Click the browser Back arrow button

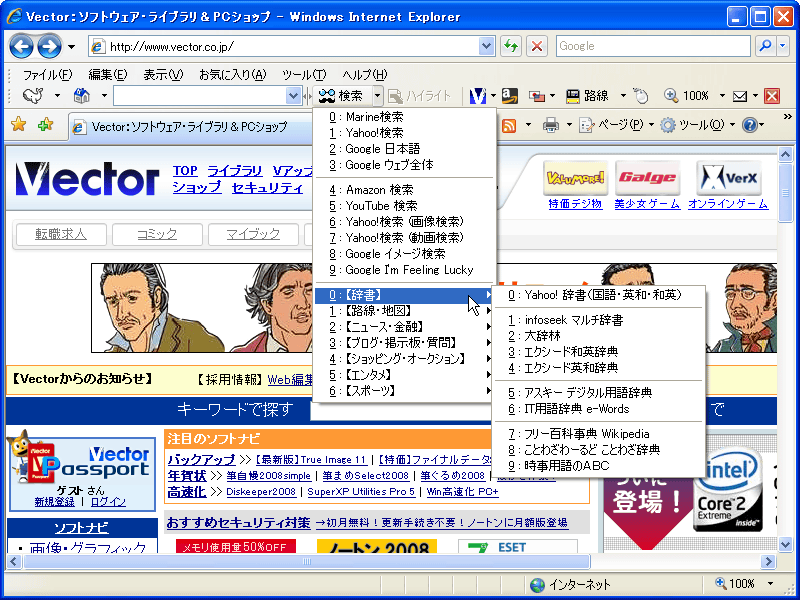coord(21,46)
